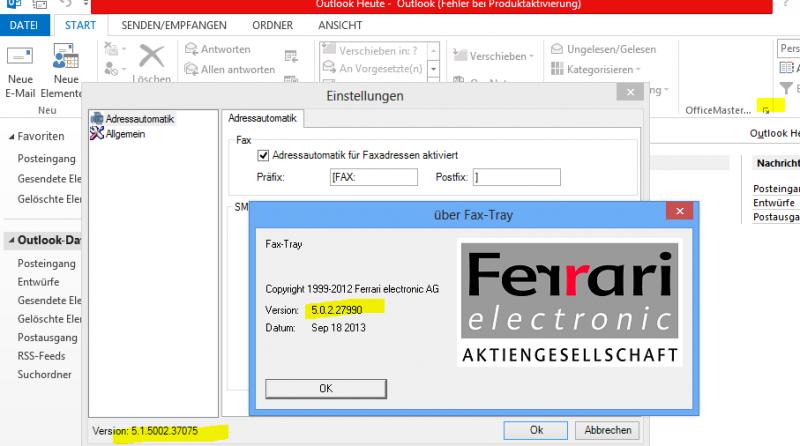Click the Neue E-Mail icon

pyautogui.click(x=20, y=56)
